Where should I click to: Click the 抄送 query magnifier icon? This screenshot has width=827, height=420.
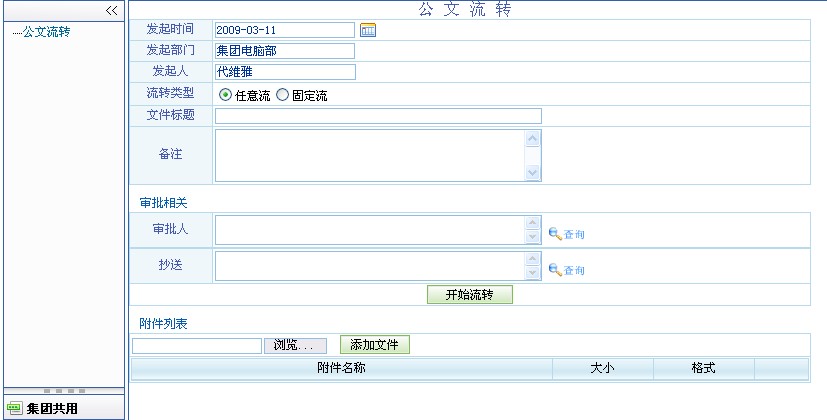(x=555, y=270)
